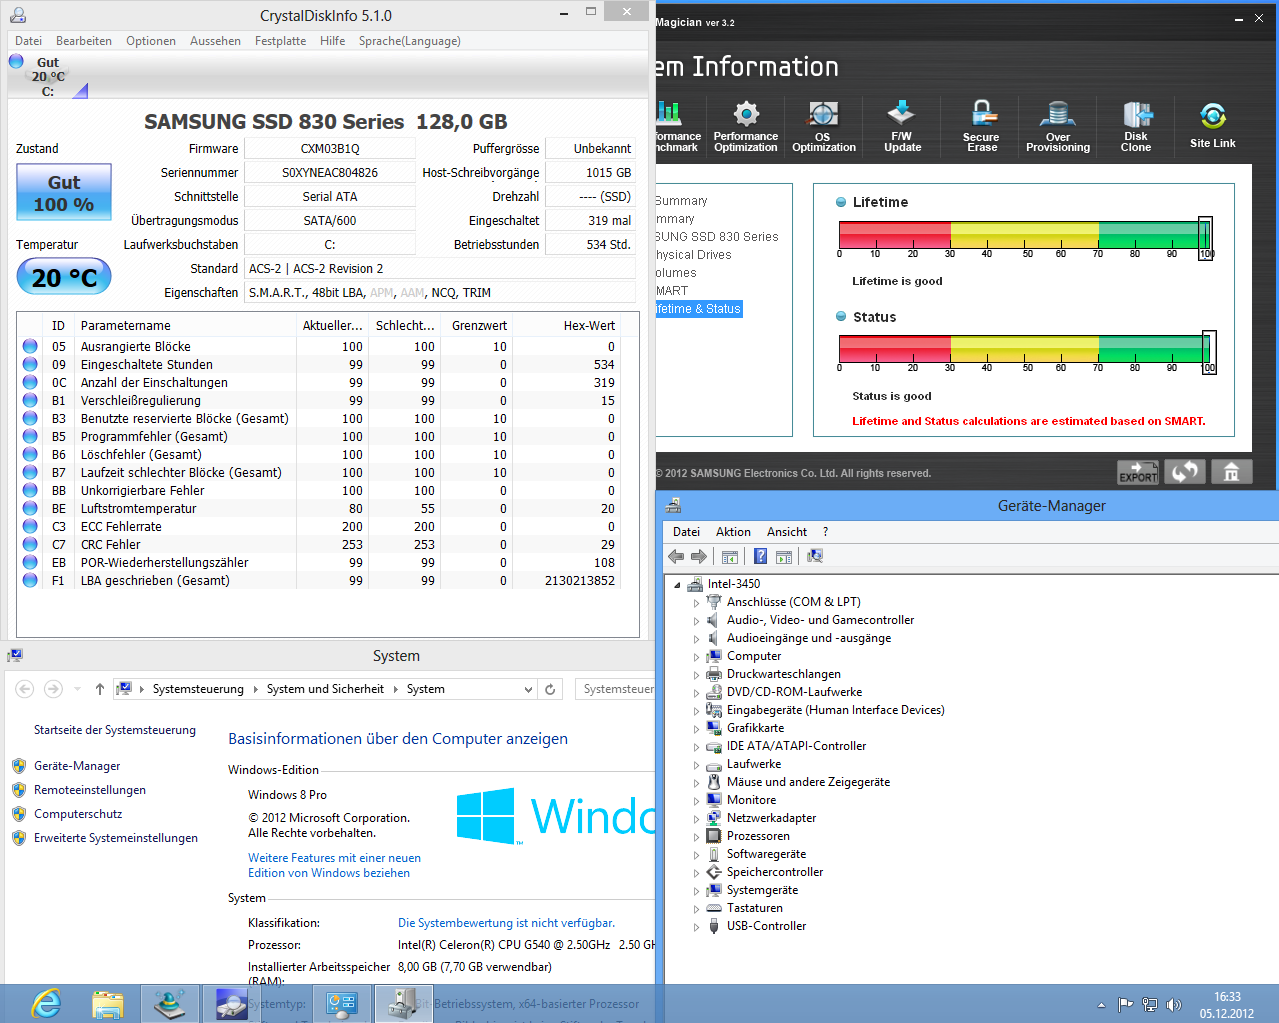
Task: Open Optionen menu in CrystalDiskInfo
Action: 151,41
